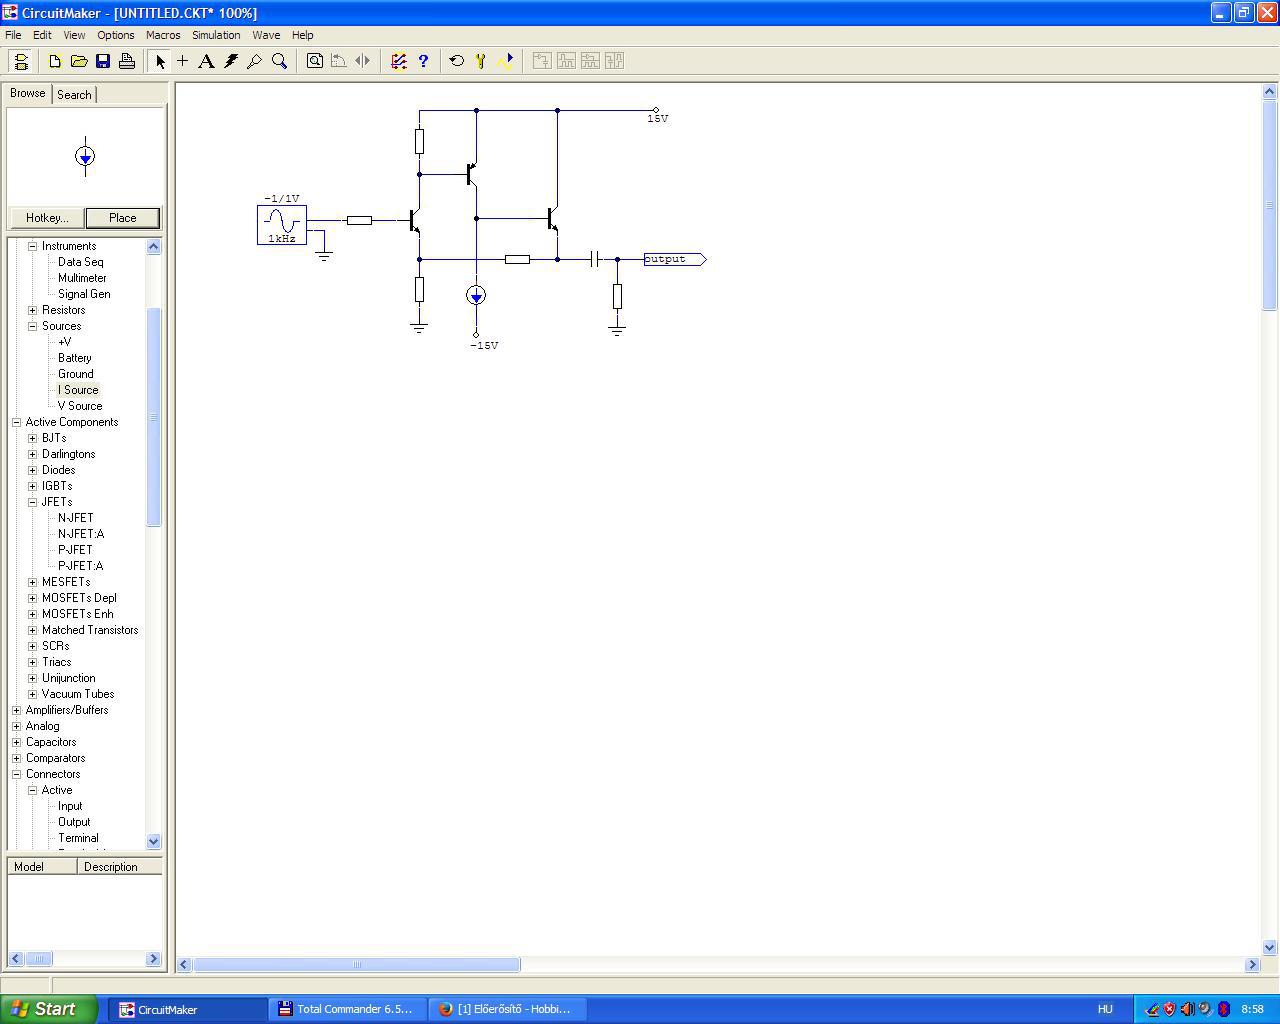This screenshot has height=1024, width=1280.
Task: Select the Wire tool crosshair
Action: [x=183, y=61]
